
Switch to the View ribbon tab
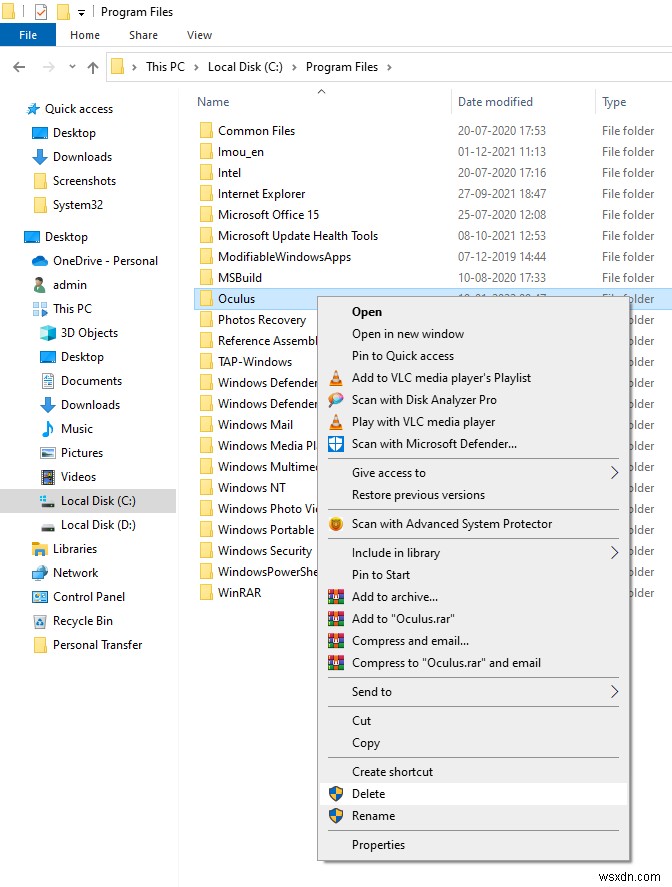199,35
